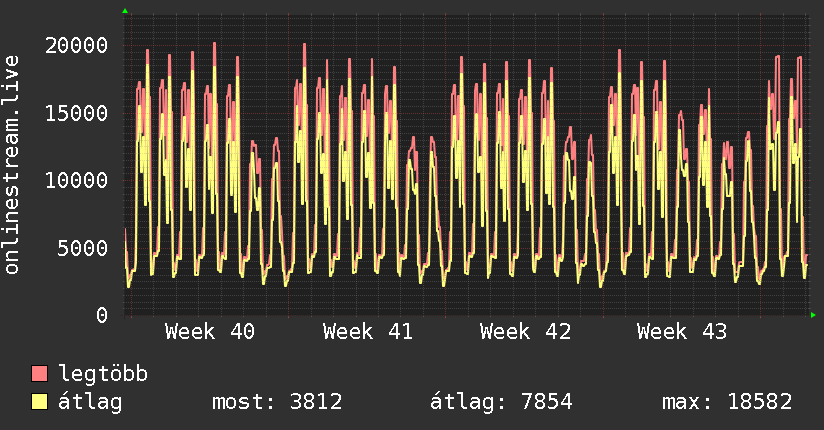Click the green arrow at y-axis top
The height and width of the screenshot is (430, 824).
[x=125, y=11]
